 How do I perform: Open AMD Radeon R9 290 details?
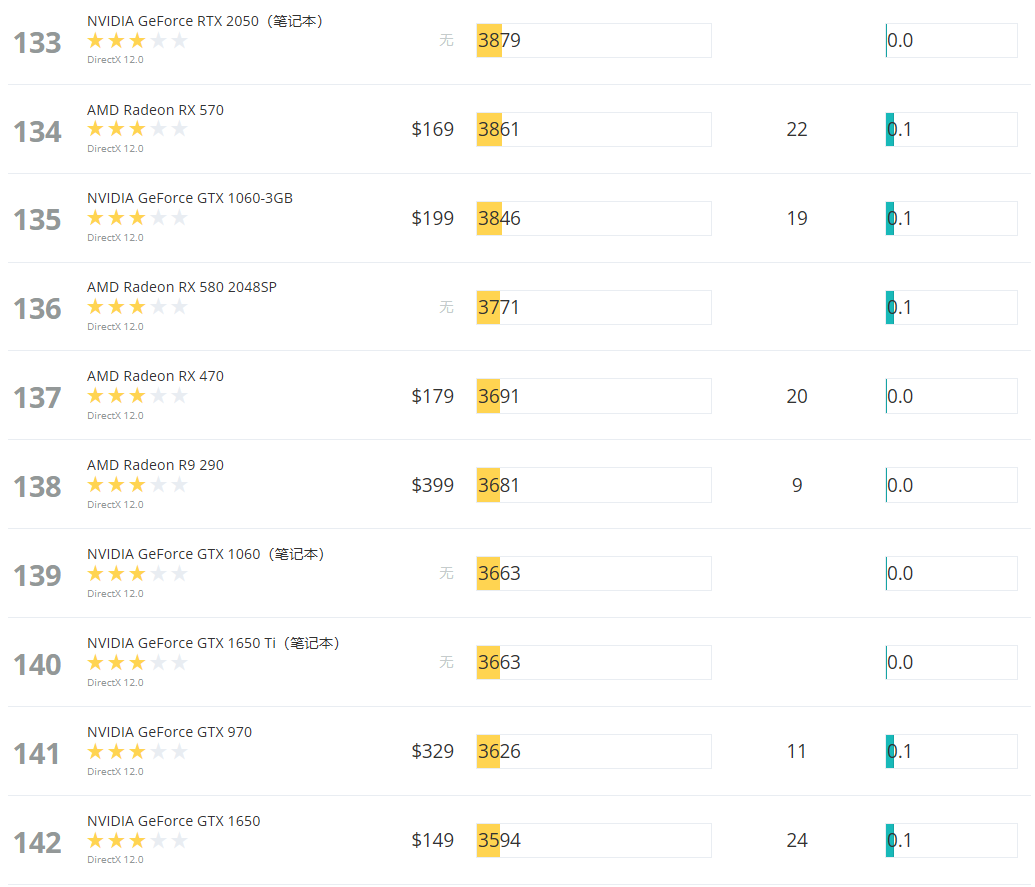click(155, 465)
